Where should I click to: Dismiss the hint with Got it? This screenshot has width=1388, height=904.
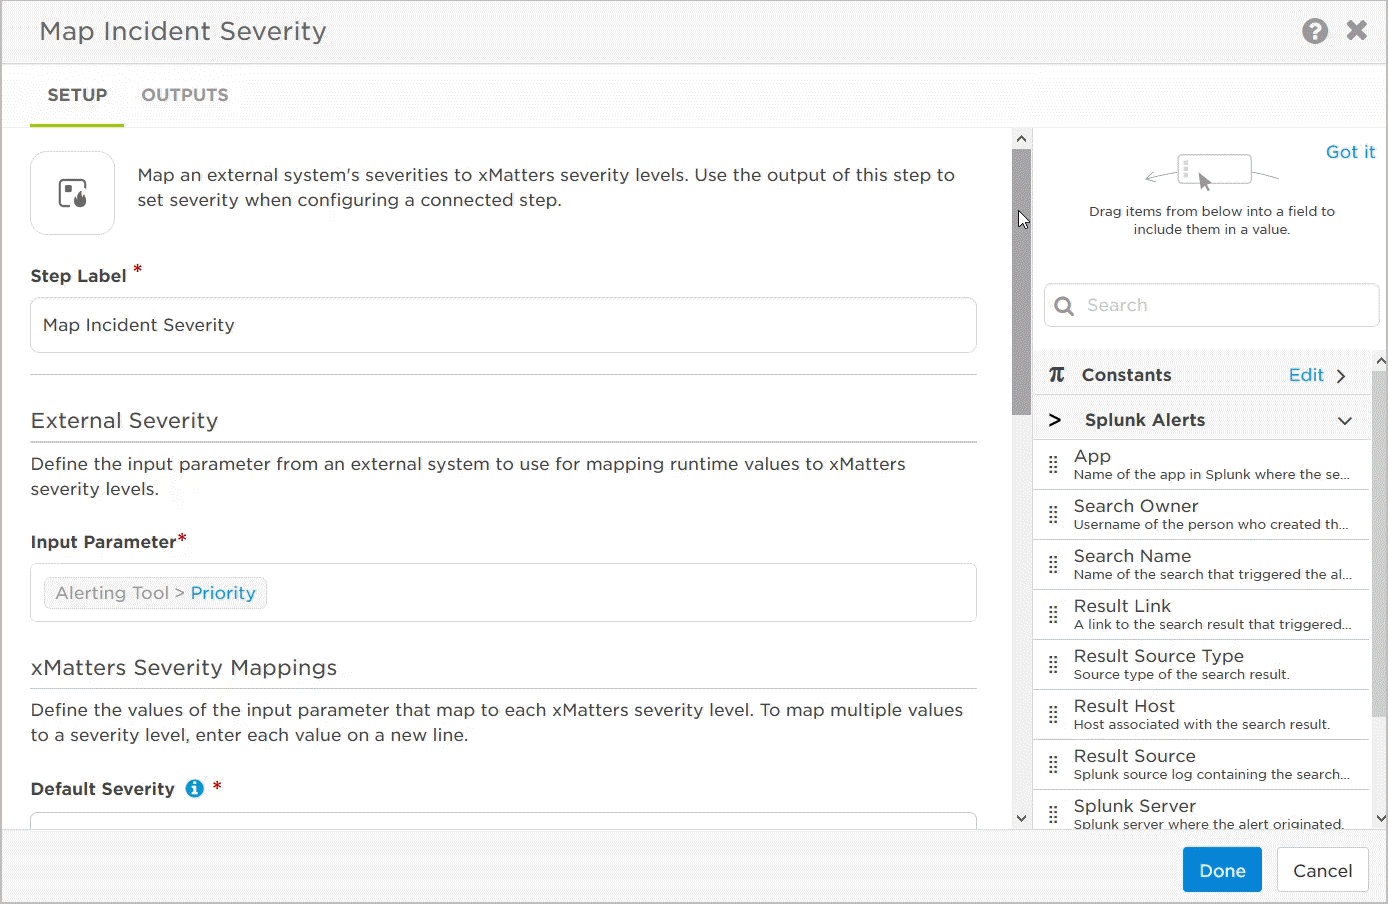coord(1350,152)
